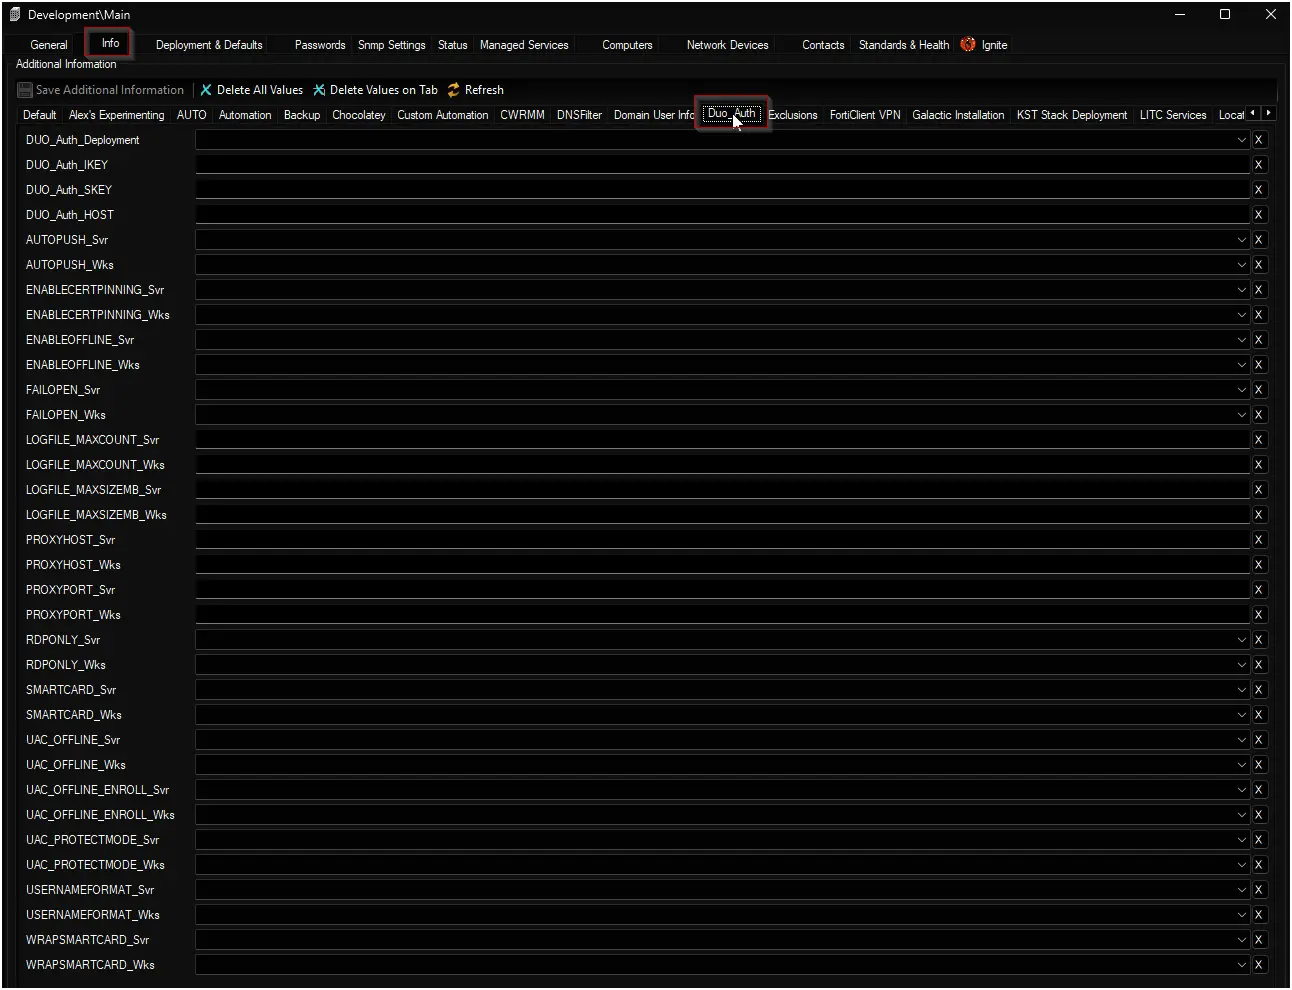This screenshot has height=990, width=1292.
Task: Click the Save Additional Information disk icon
Action: 25,90
